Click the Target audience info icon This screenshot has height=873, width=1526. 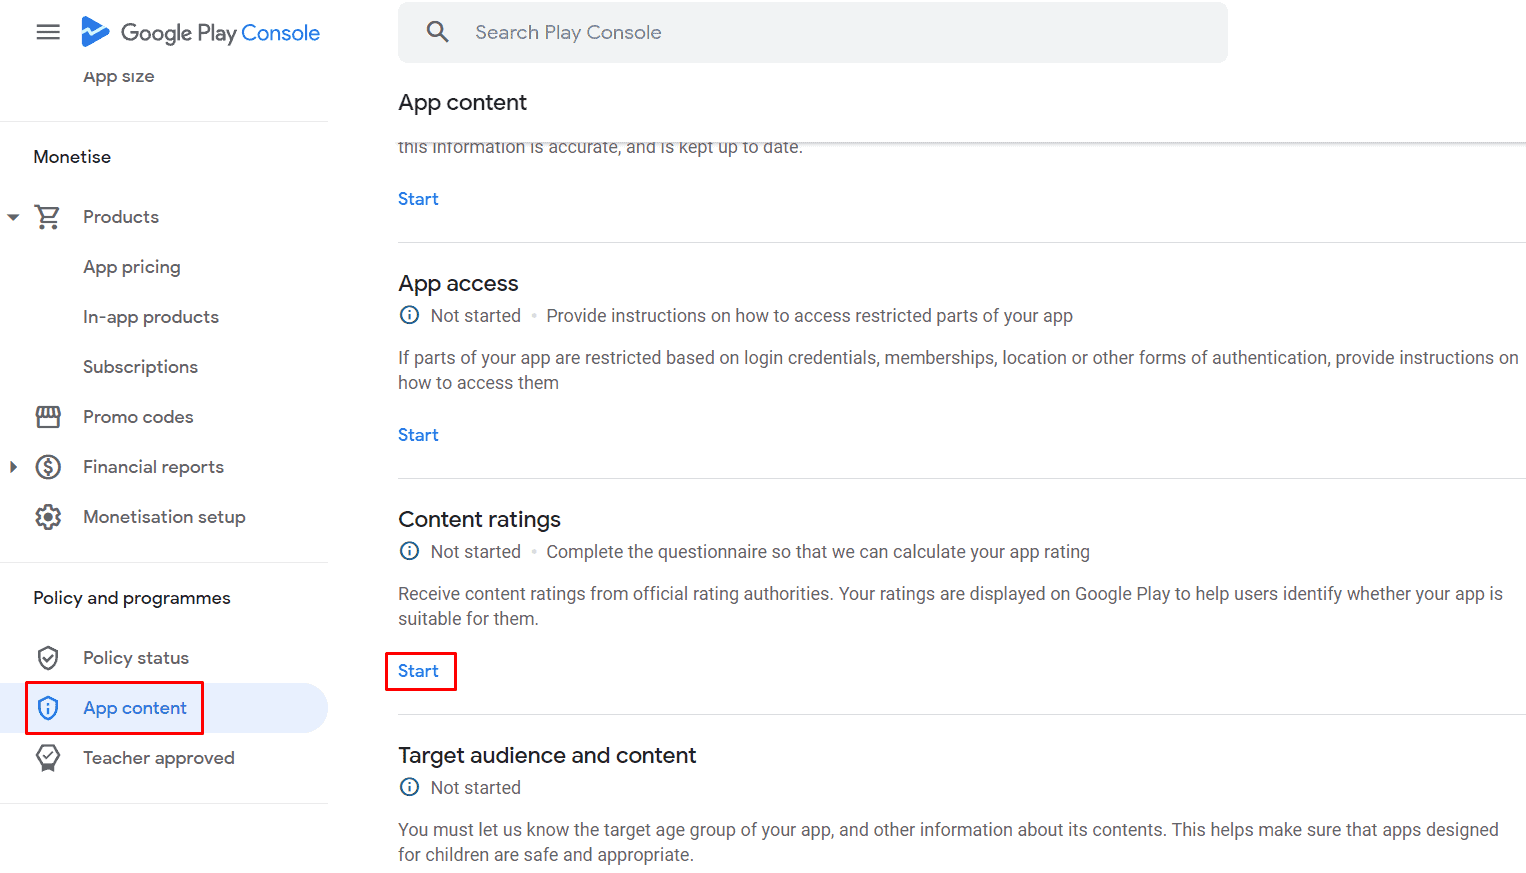tap(409, 787)
